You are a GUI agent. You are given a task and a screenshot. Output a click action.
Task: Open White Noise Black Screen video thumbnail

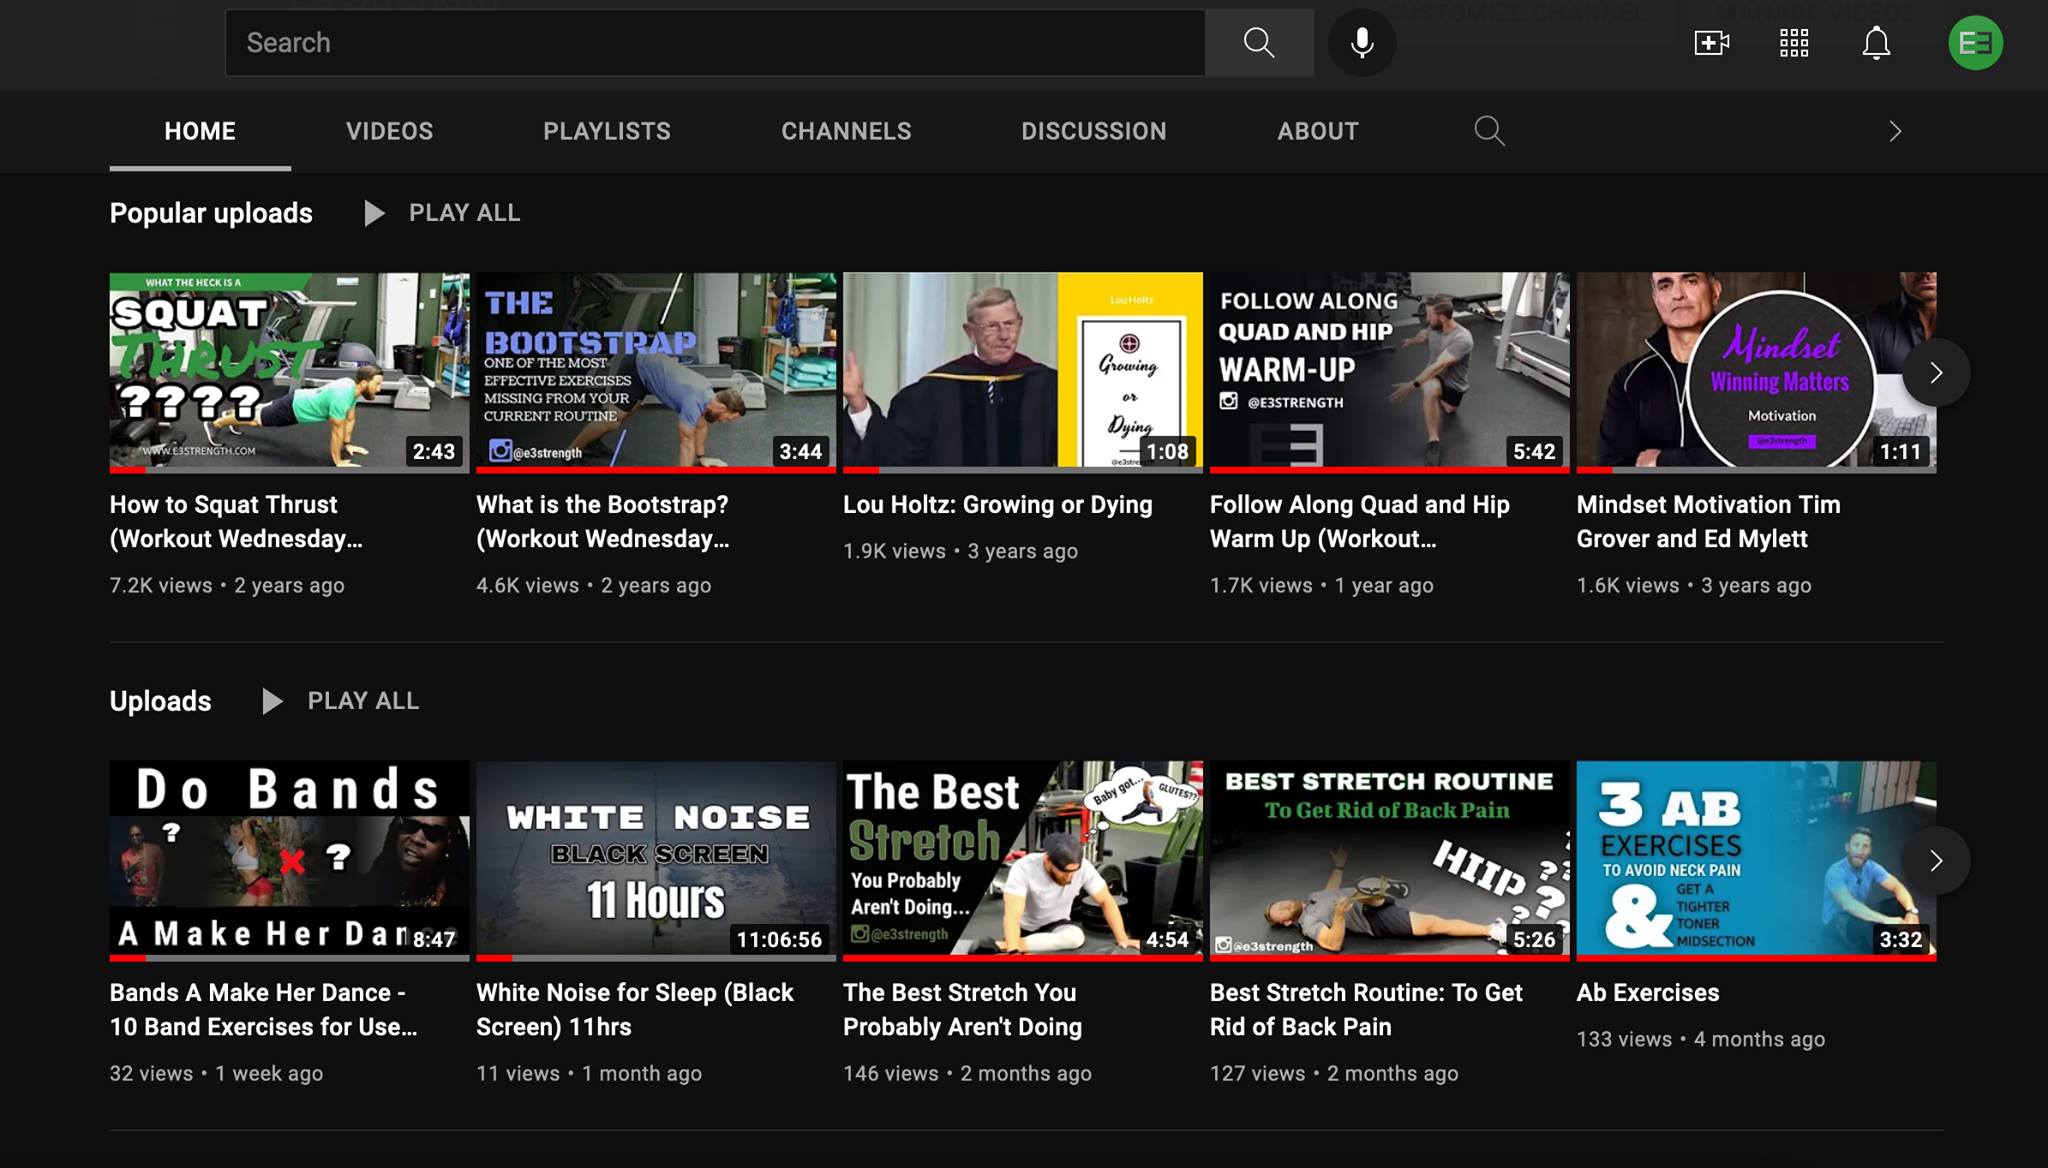tap(655, 859)
